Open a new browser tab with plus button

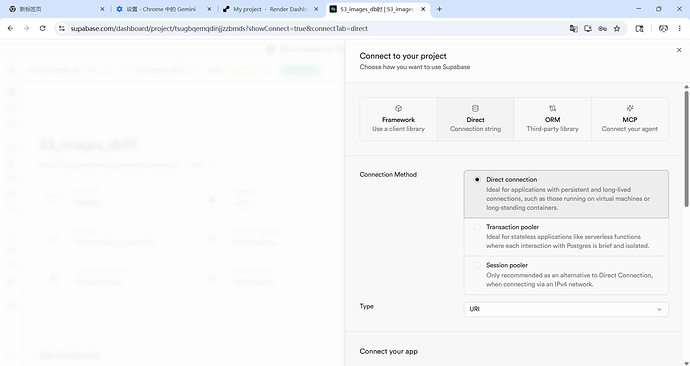click(x=439, y=9)
